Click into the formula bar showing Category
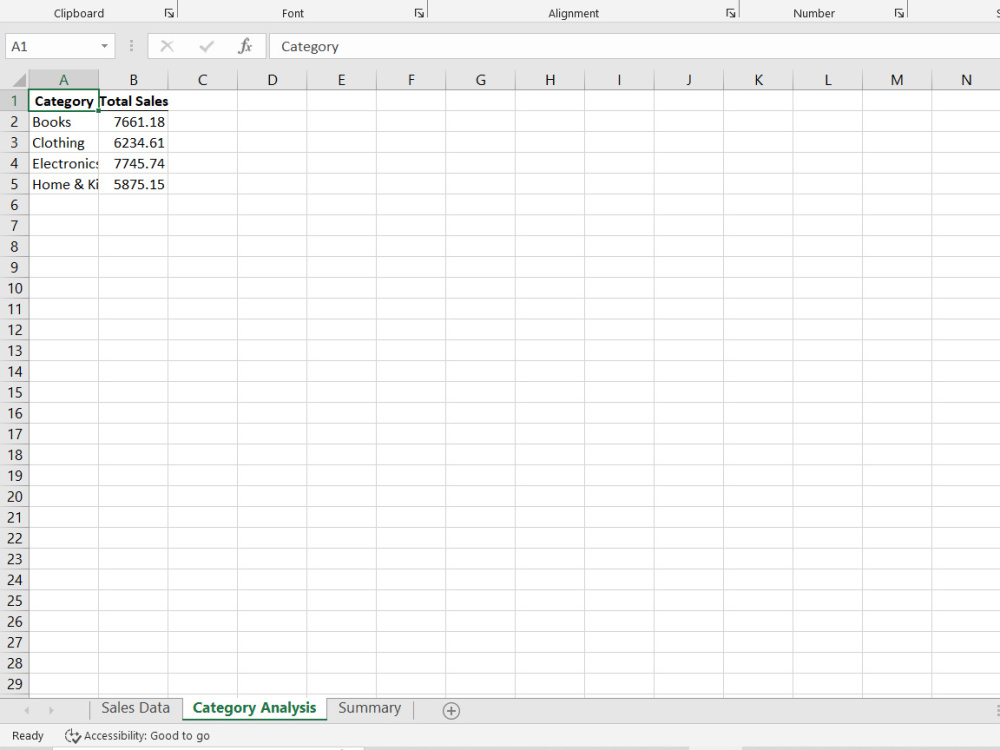The height and width of the screenshot is (750, 1000). [635, 46]
